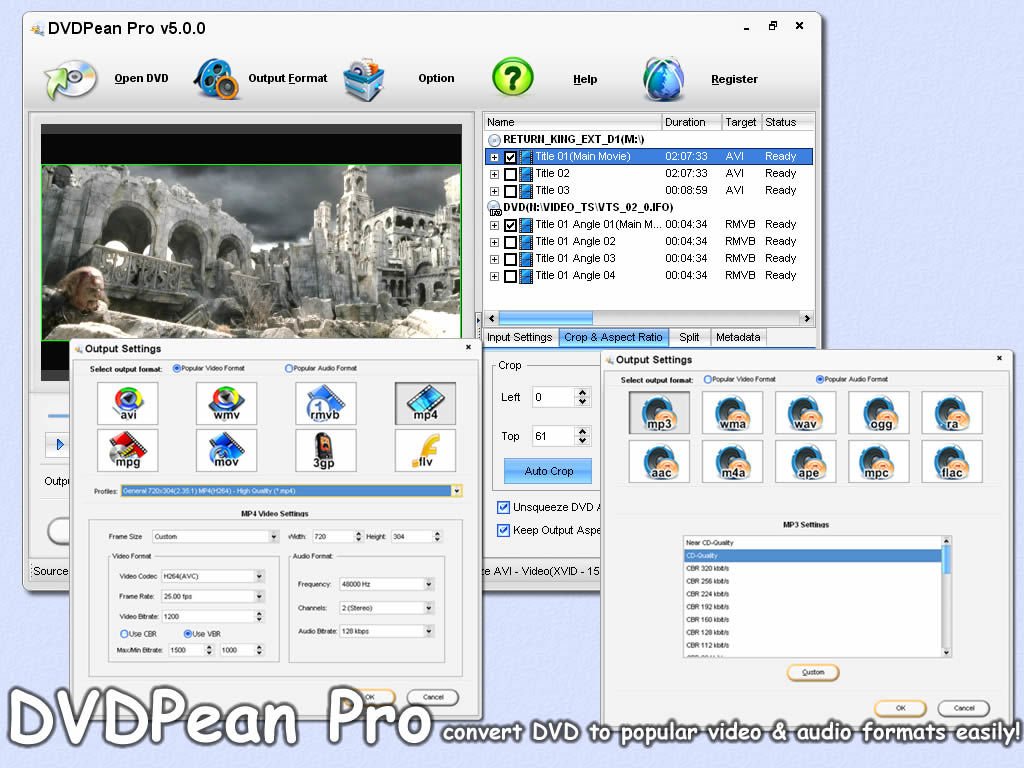This screenshot has height=768, width=1024.
Task: Select the 3gp video format icon
Action: 325,450
